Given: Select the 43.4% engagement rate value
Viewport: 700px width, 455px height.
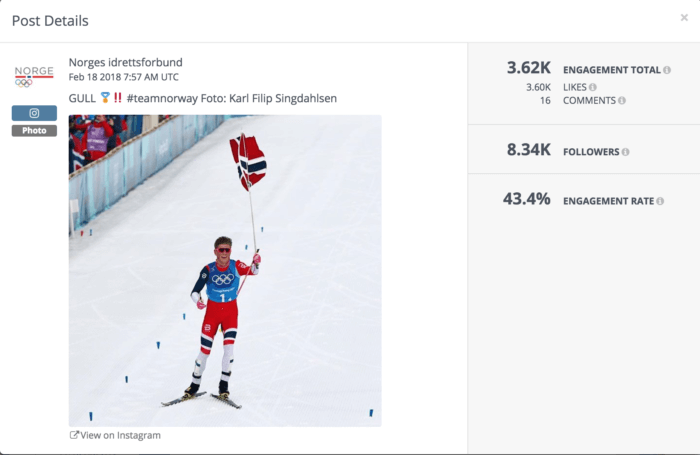Looking at the screenshot, I should click(527, 199).
